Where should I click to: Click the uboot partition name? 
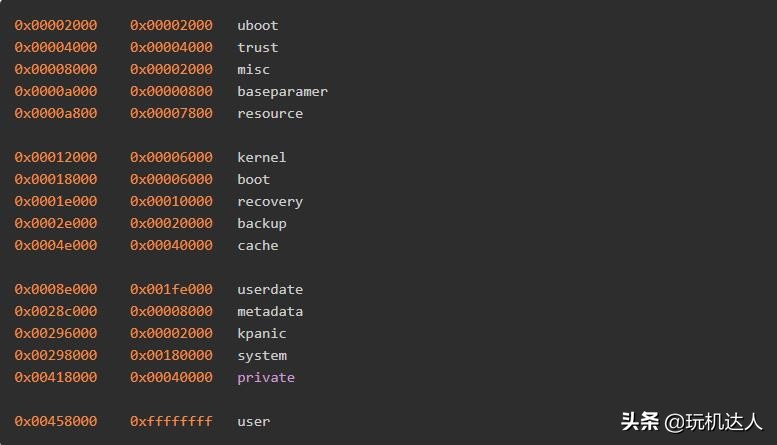pos(258,25)
